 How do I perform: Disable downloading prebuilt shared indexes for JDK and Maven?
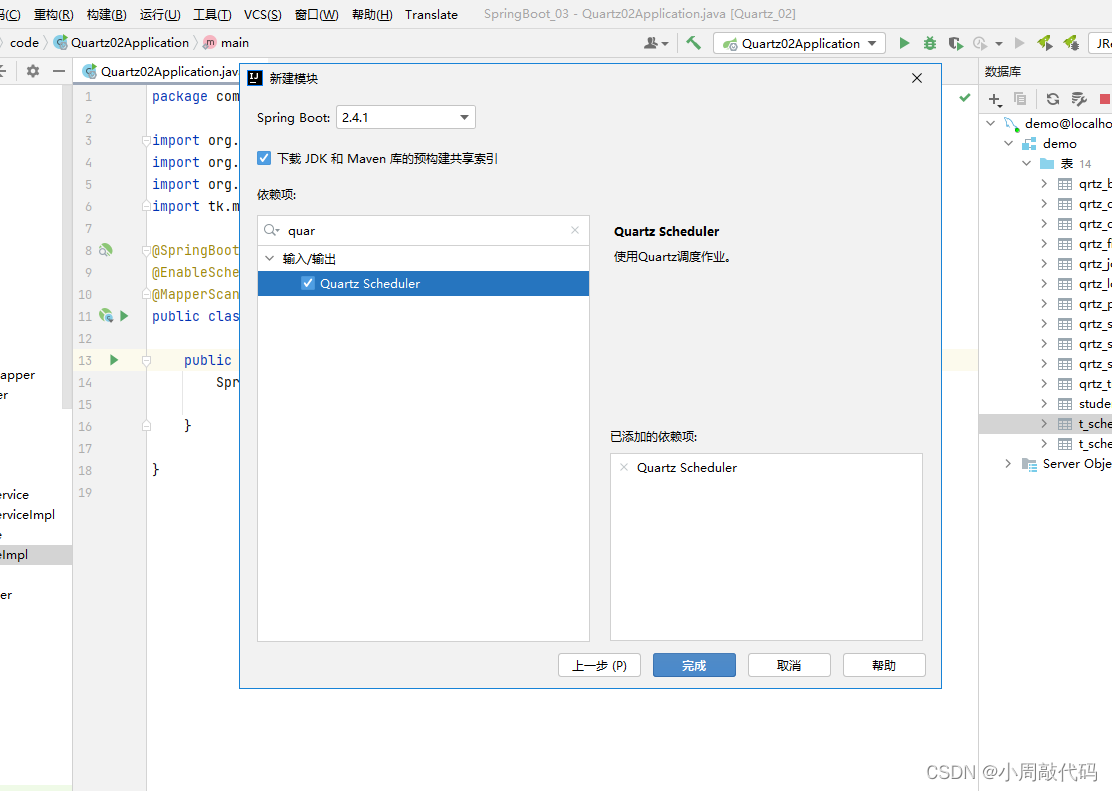[x=263, y=158]
